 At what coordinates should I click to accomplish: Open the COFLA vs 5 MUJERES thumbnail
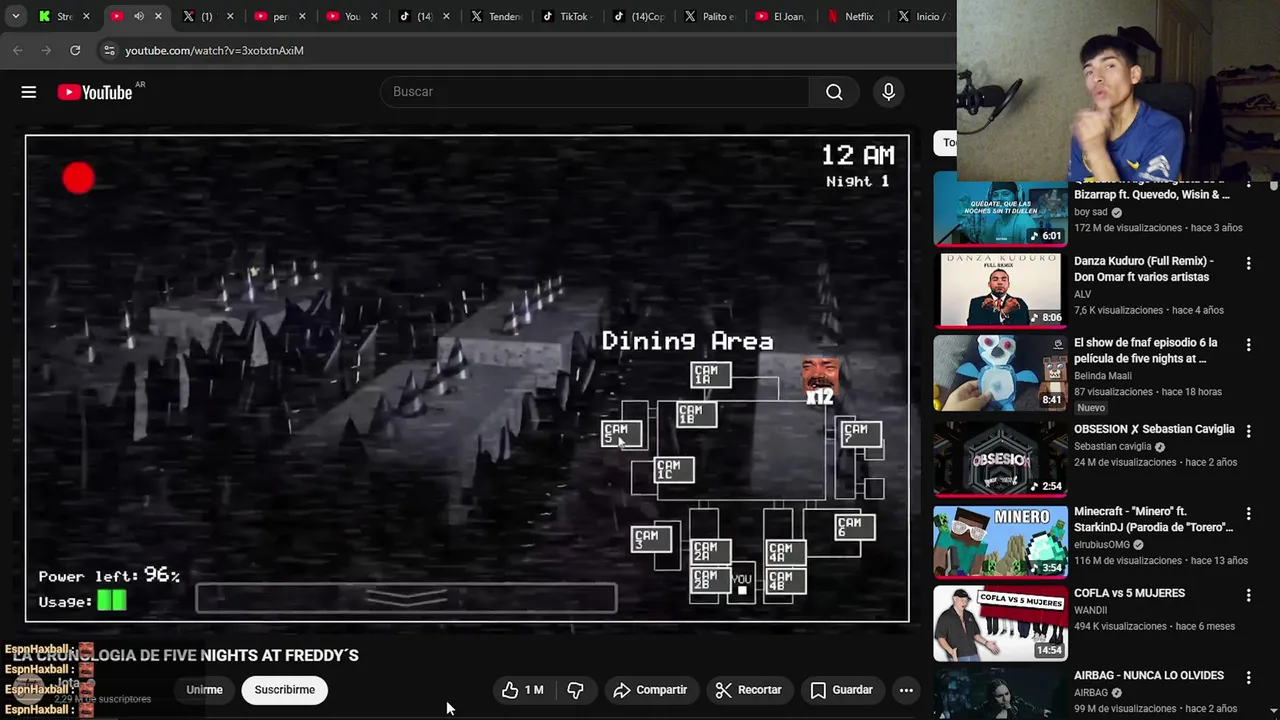coord(1000,624)
